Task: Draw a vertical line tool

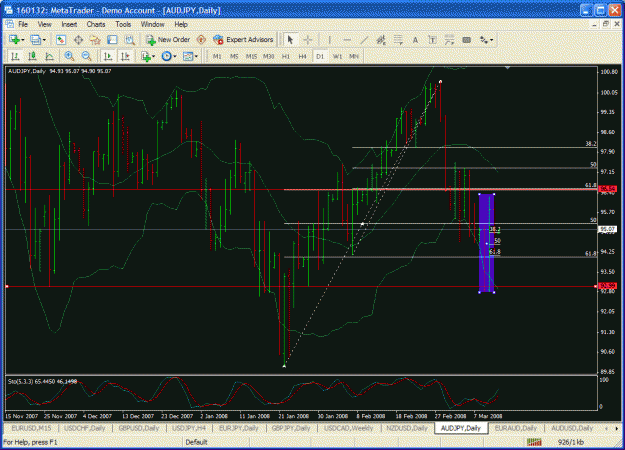Action: tap(329, 40)
